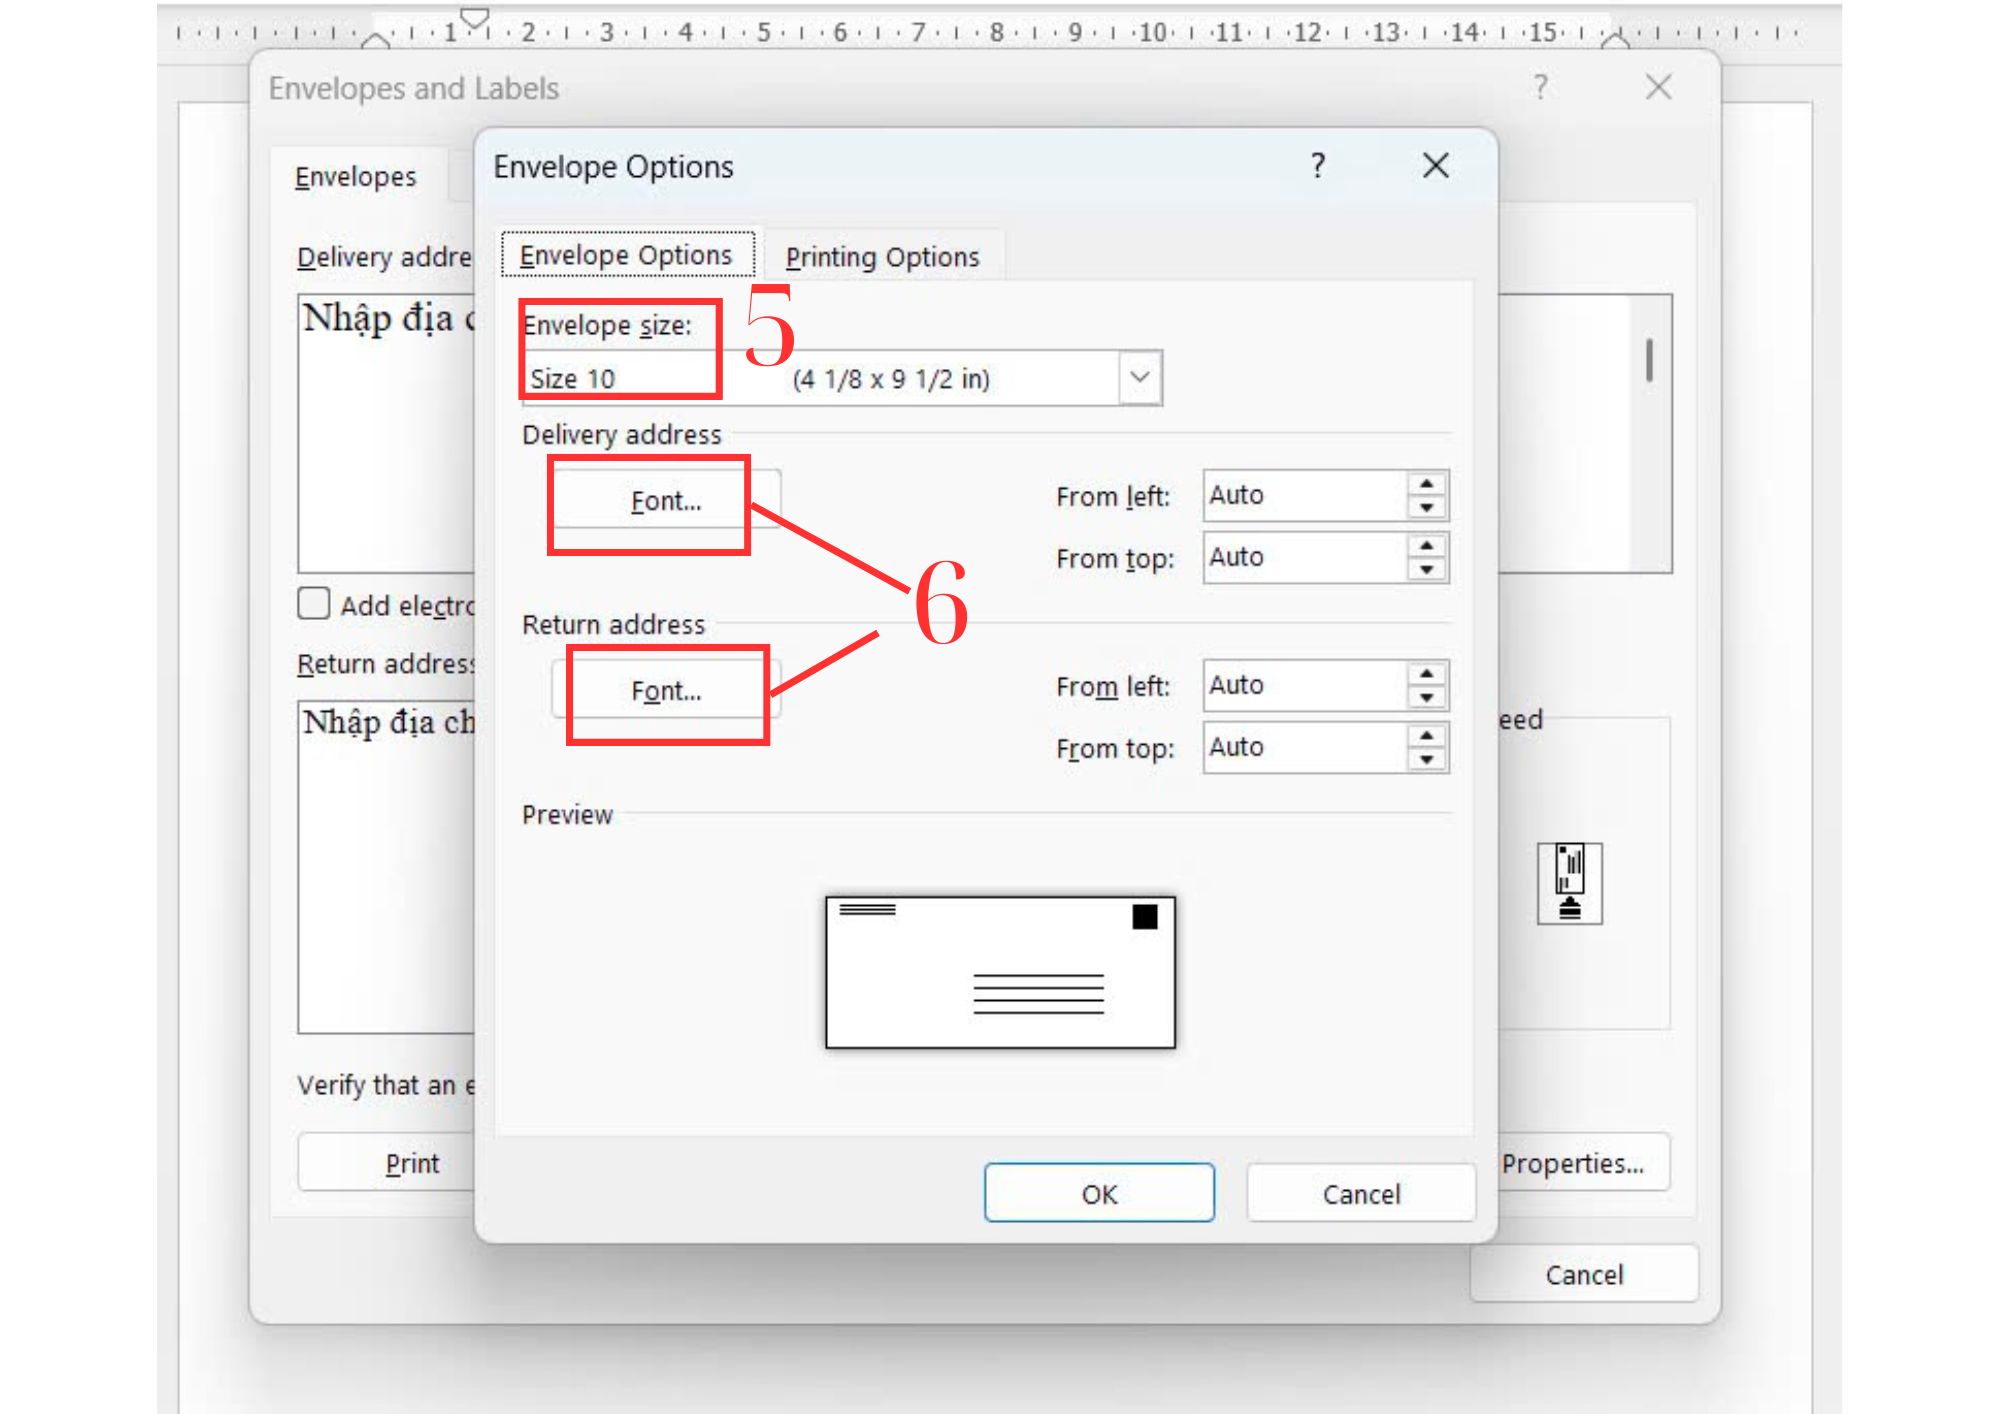The width and height of the screenshot is (2000, 1414).
Task: Select the Envelope Options tab
Action: pos(626,256)
